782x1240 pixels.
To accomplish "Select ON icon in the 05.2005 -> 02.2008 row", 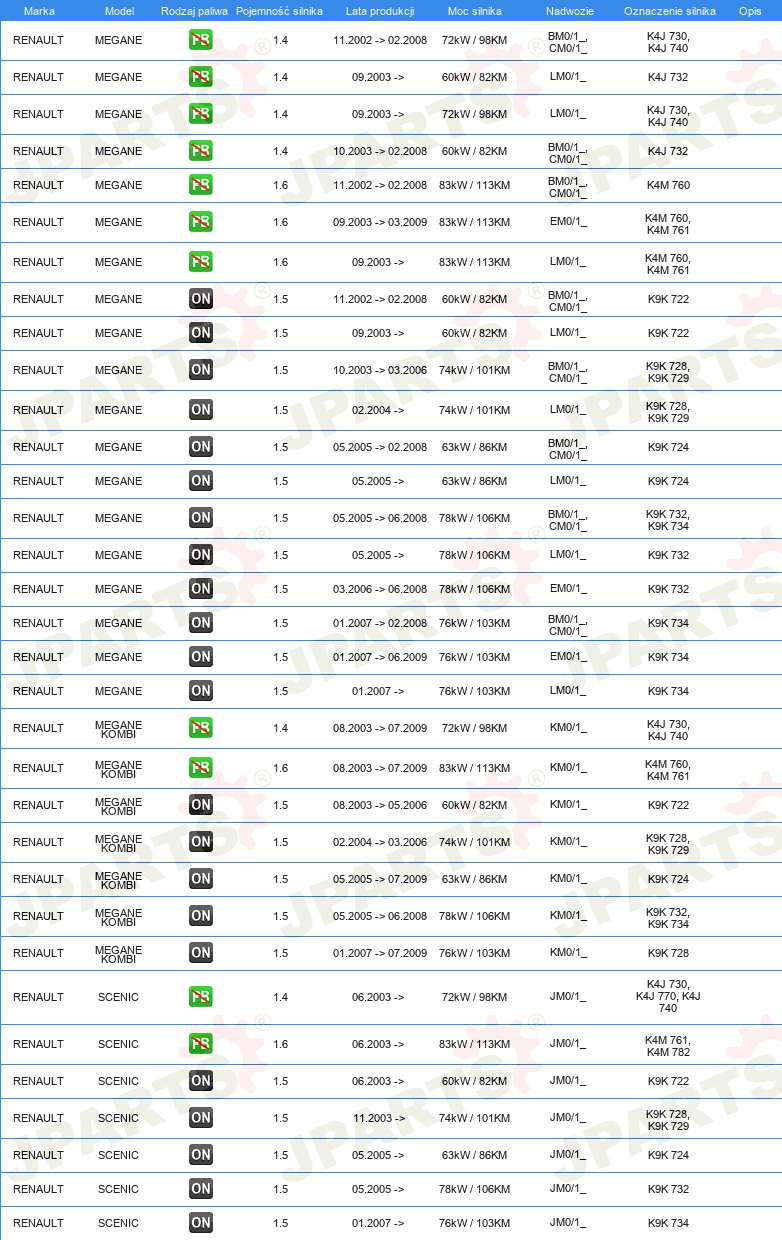I will click(x=201, y=447).
